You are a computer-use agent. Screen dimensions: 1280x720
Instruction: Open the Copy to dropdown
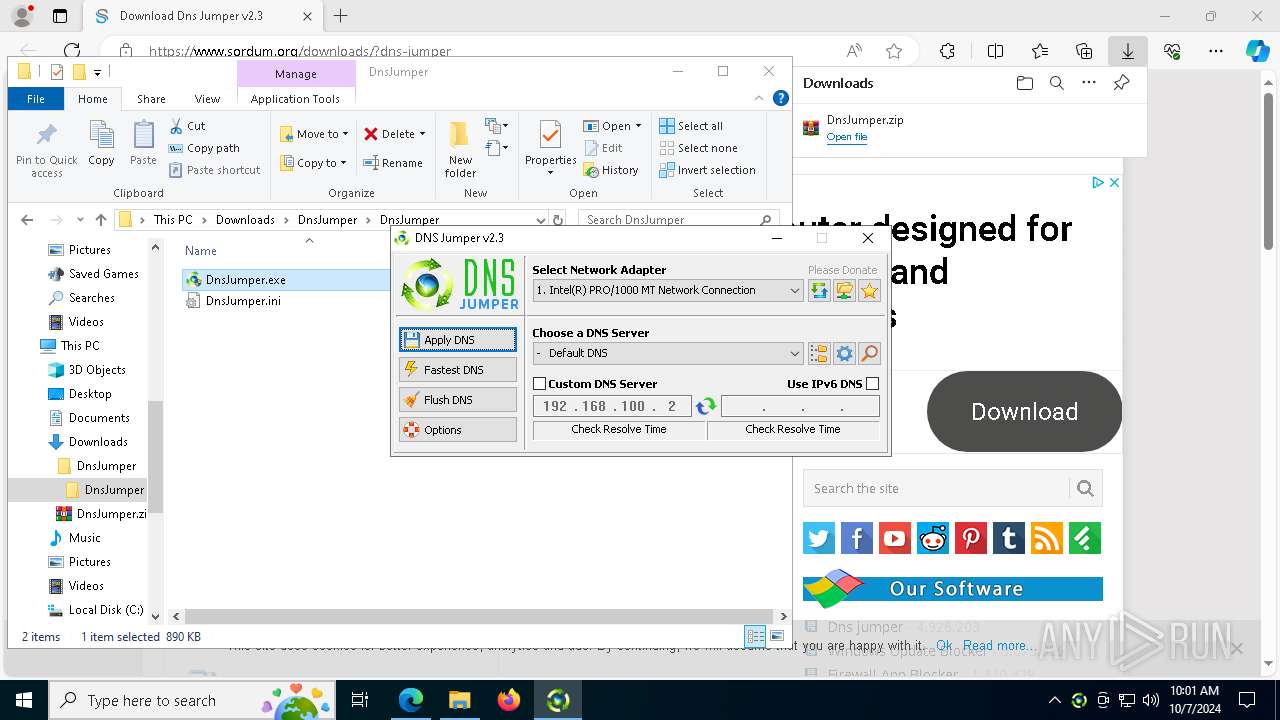(x=313, y=163)
